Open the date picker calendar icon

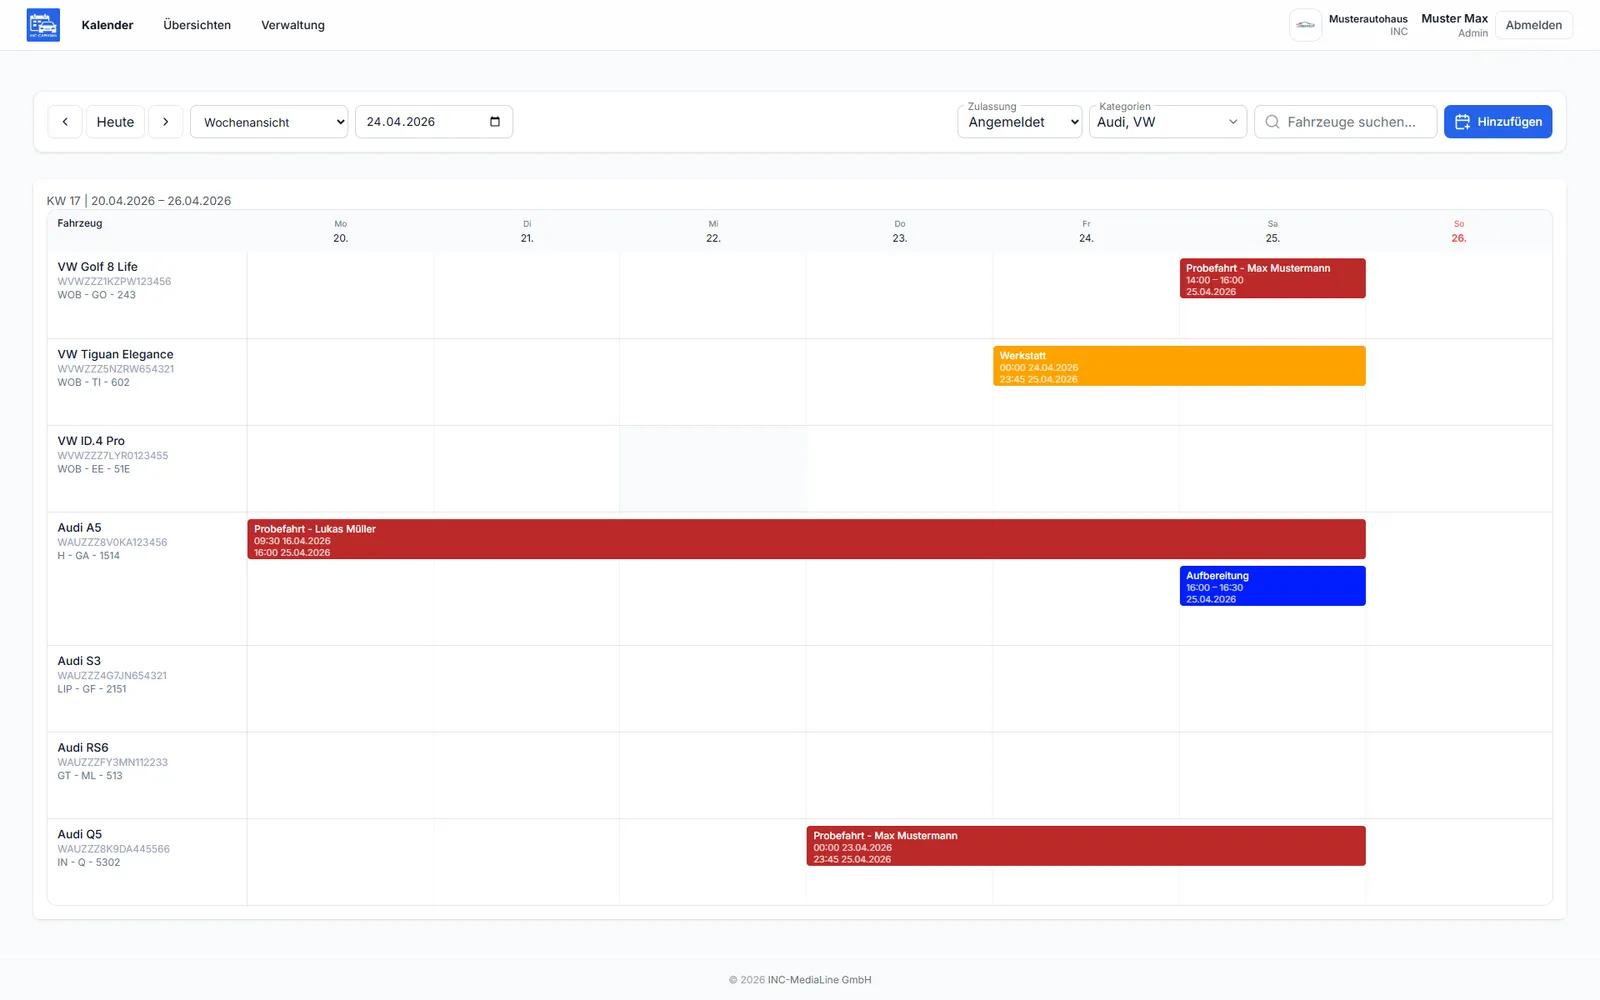pos(495,122)
